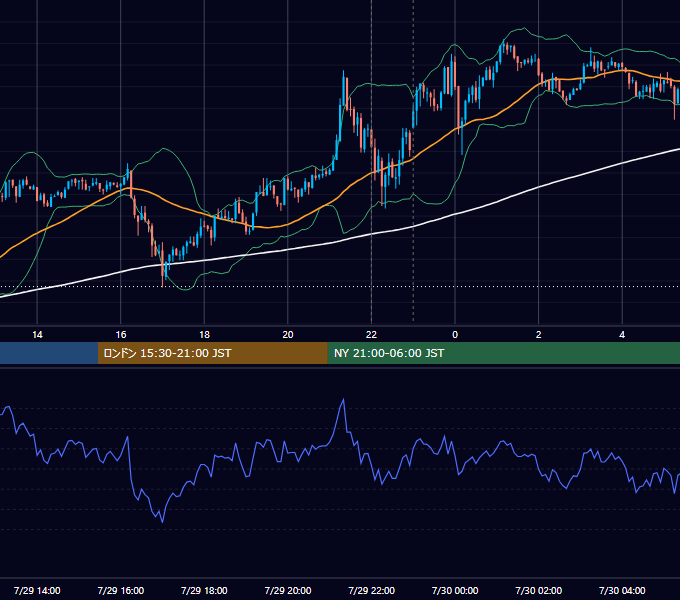Select the 22 hour label on price chart axis

coord(372,335)
